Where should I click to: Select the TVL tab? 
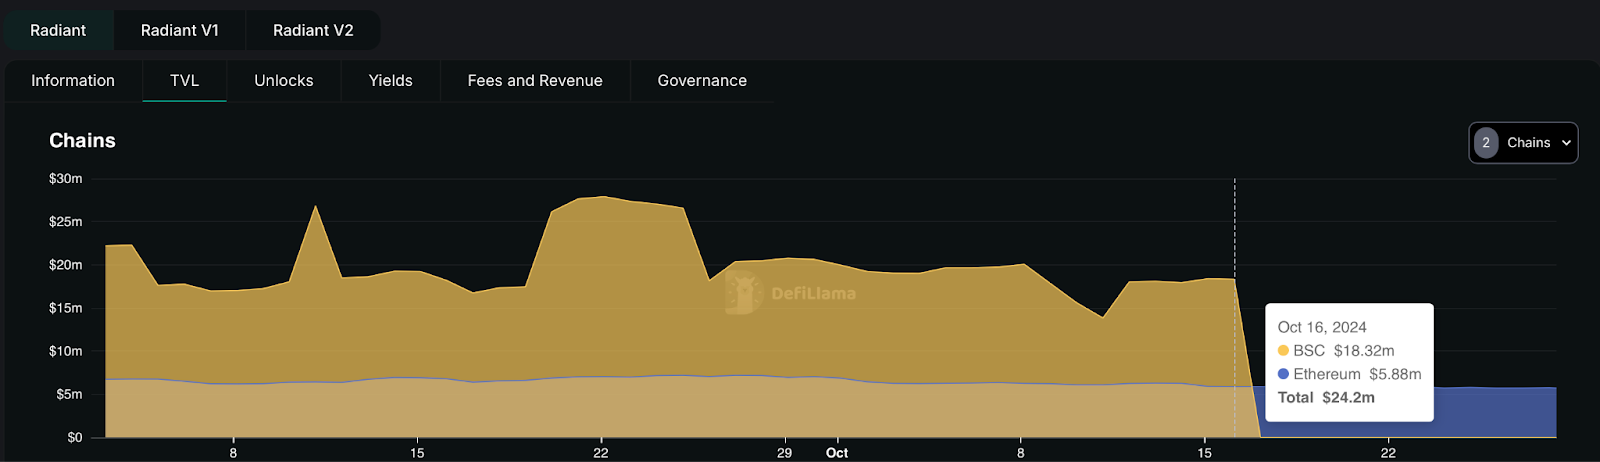185,81
